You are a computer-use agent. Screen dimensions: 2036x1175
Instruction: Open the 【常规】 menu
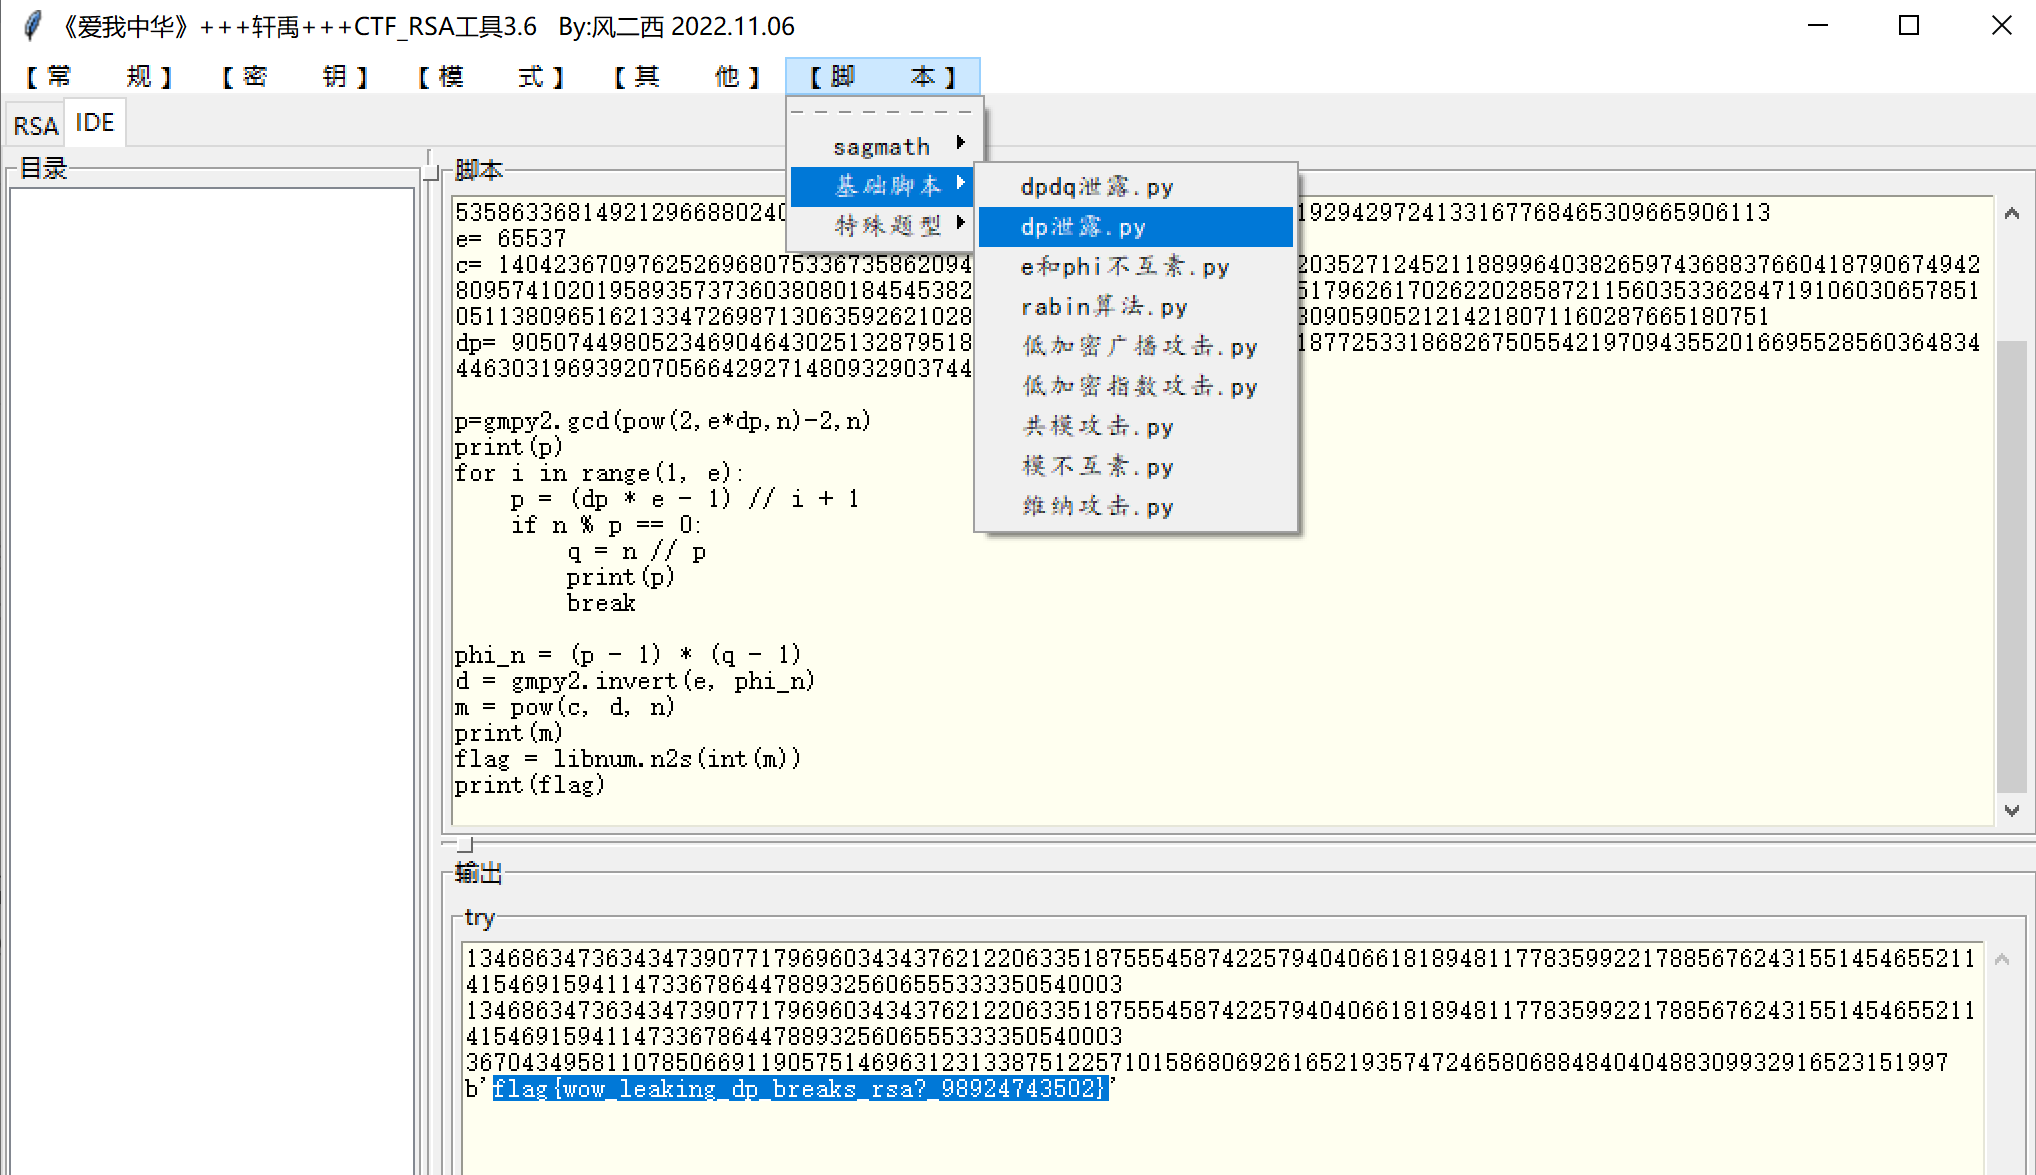(x=98, y=76)
